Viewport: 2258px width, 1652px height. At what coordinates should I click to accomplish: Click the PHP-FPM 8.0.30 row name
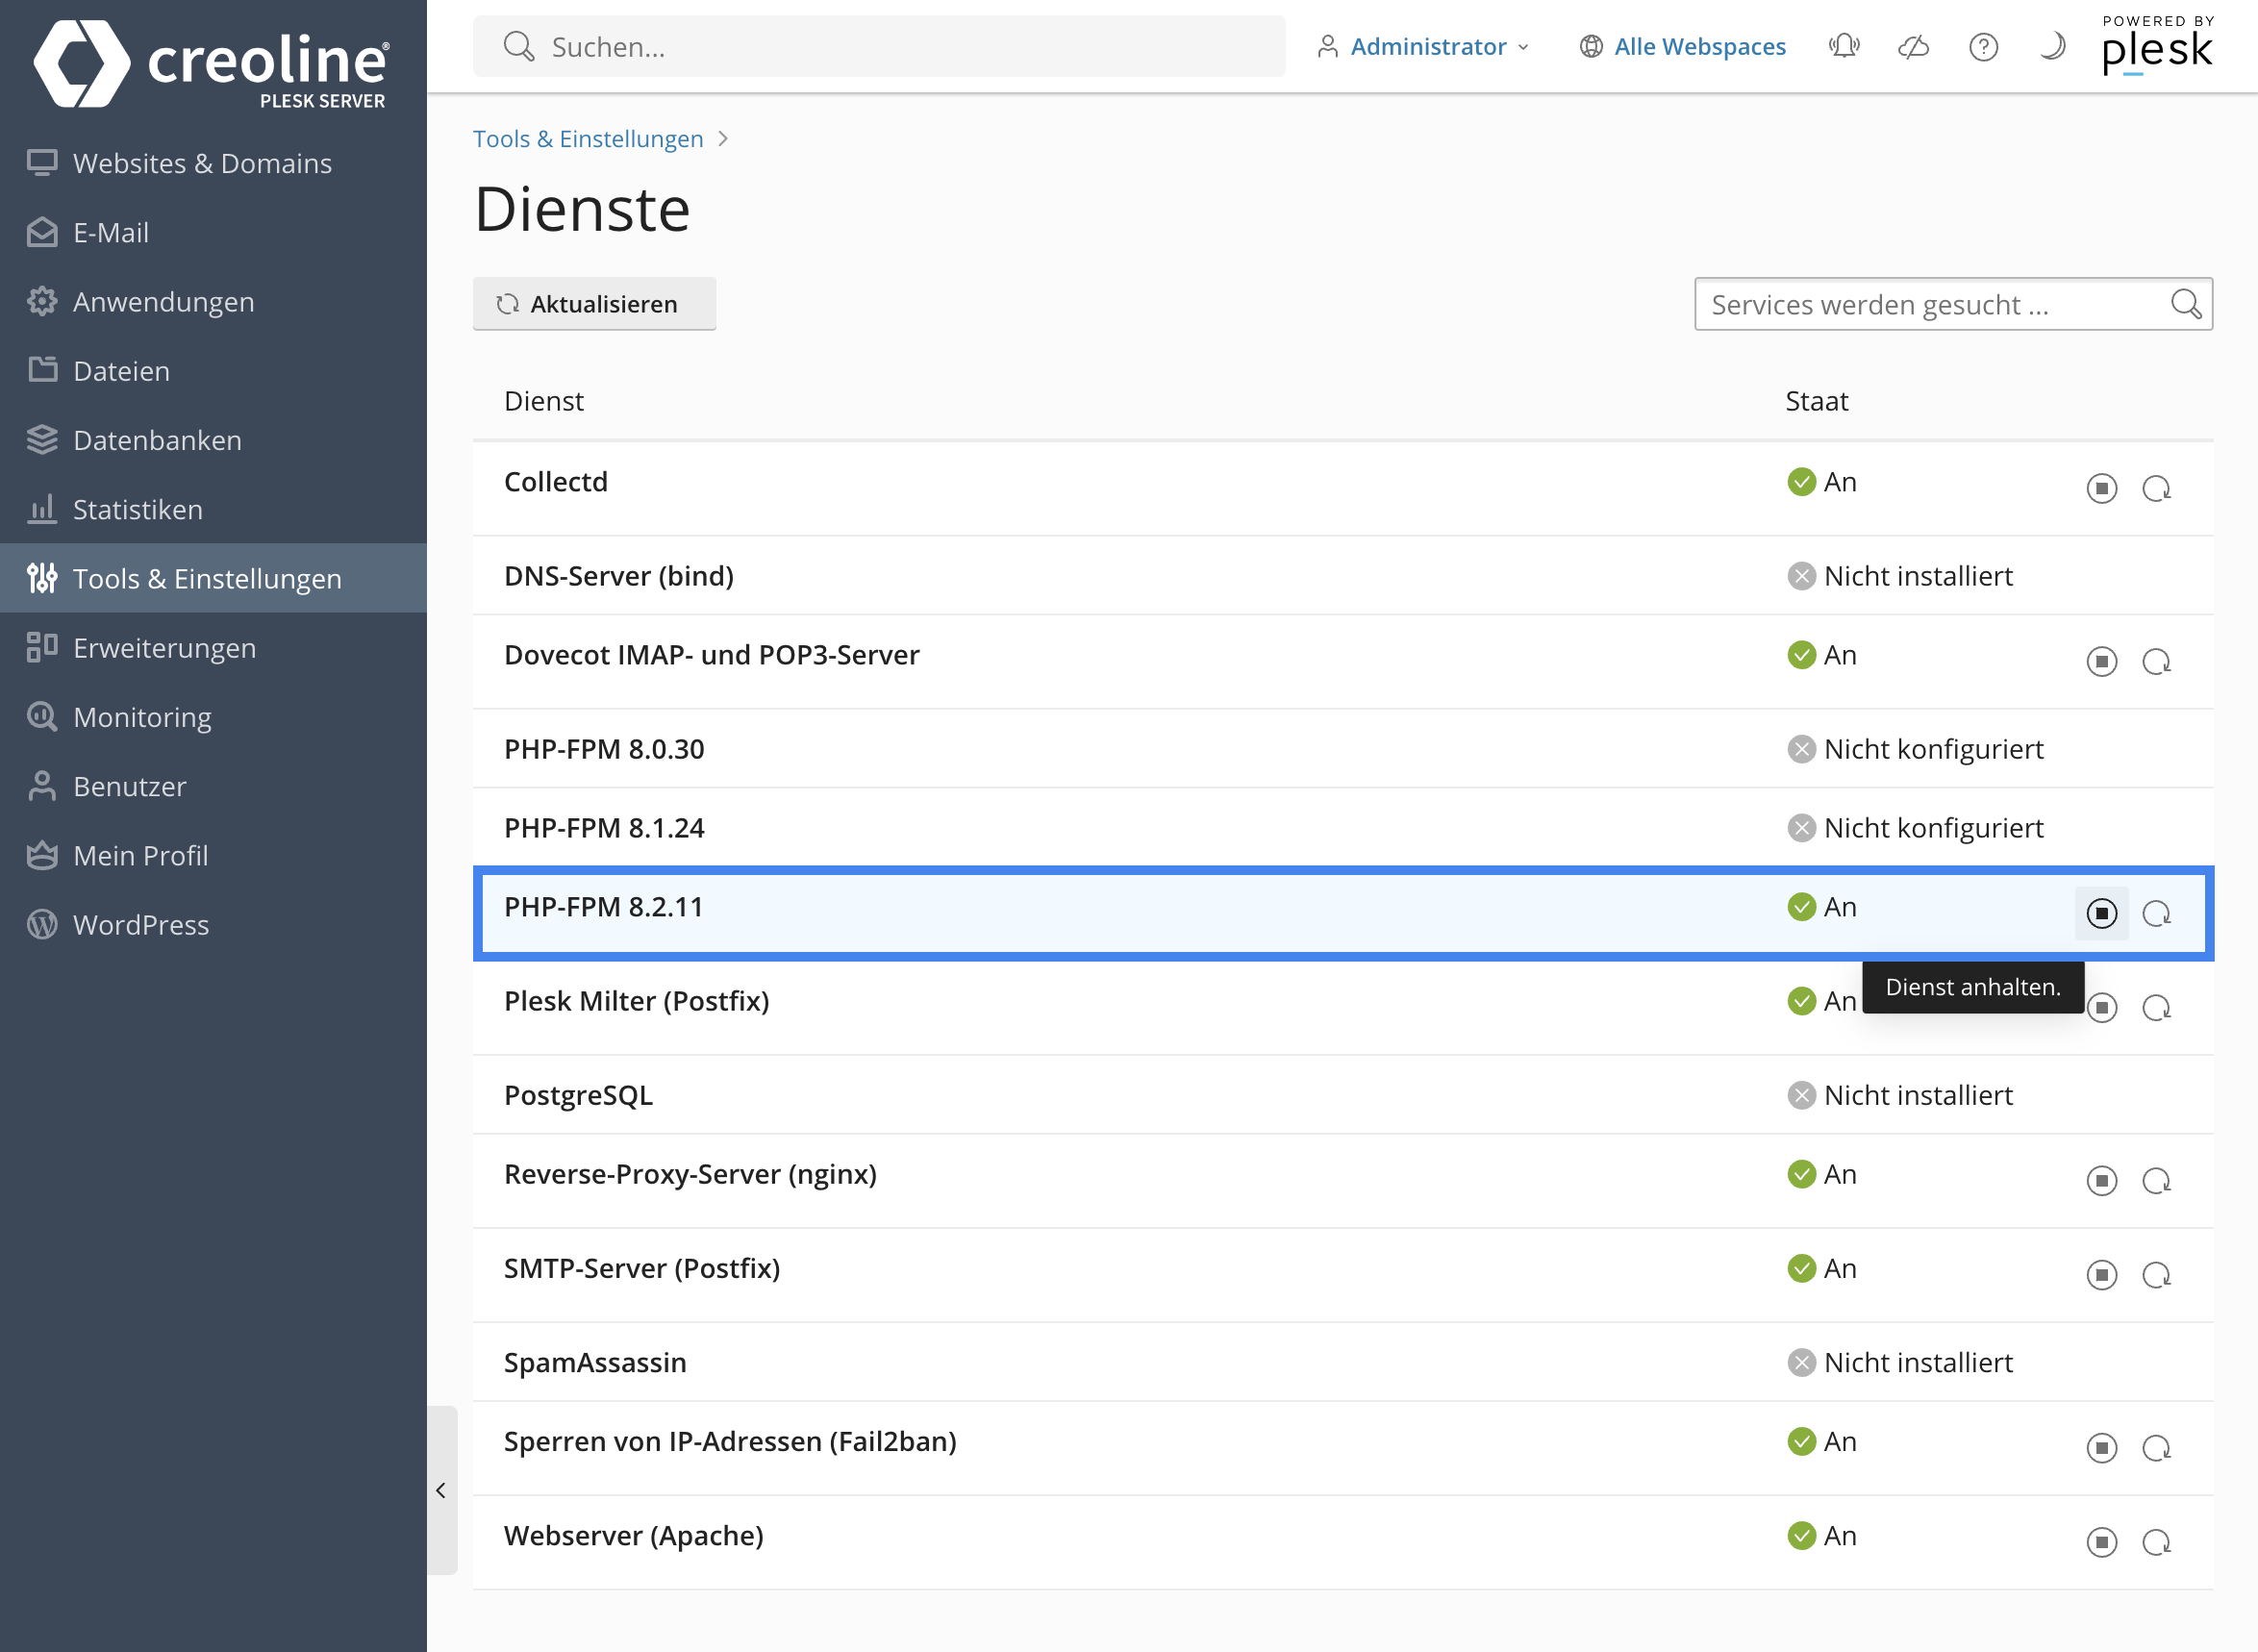(x=603, y=748)
